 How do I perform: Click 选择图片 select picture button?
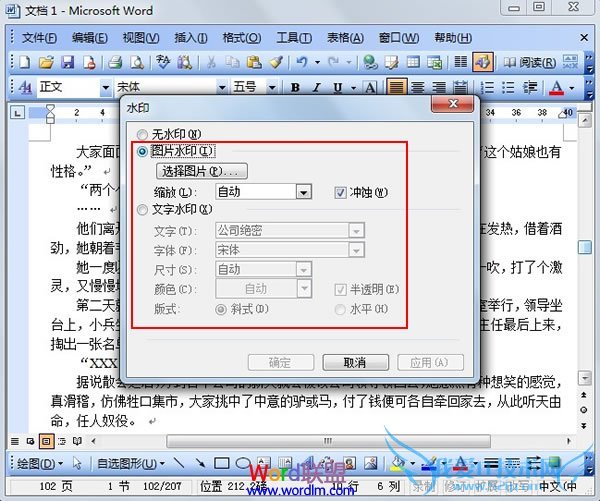click(x=201, y=171)
